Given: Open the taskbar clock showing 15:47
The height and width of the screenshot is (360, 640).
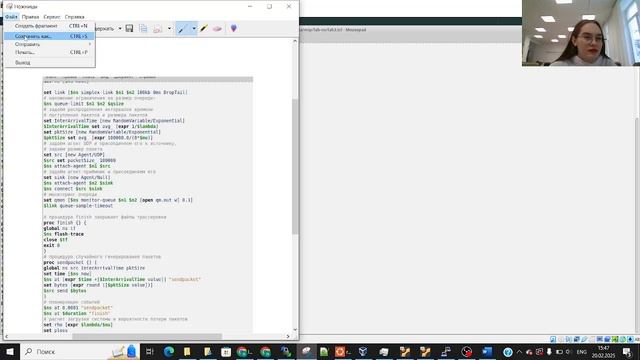Looking at the screenshot, I should pyautogui.click(x=604, y=352).
